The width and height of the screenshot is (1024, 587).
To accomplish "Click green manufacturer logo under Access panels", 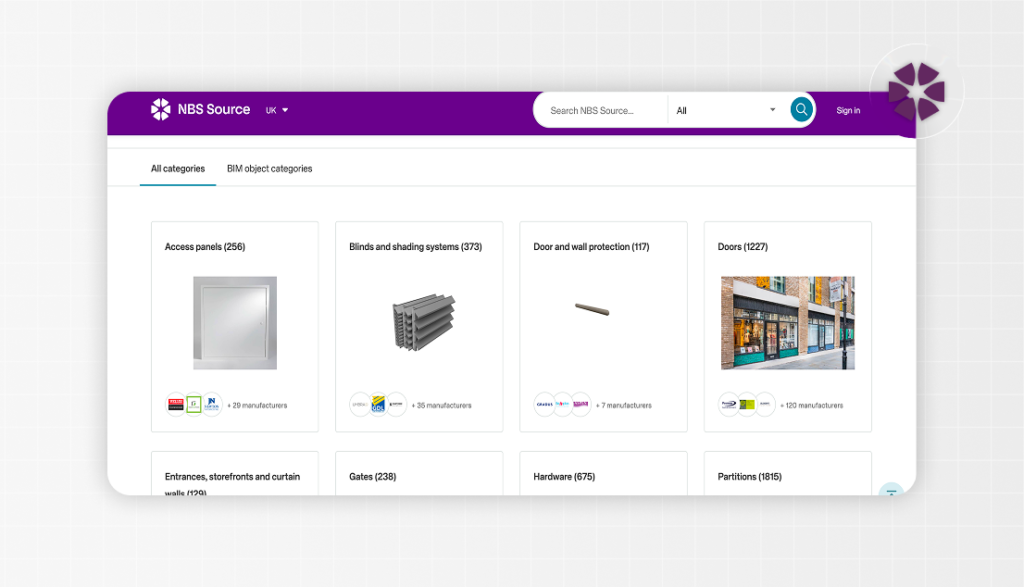I will pos(194,405).
